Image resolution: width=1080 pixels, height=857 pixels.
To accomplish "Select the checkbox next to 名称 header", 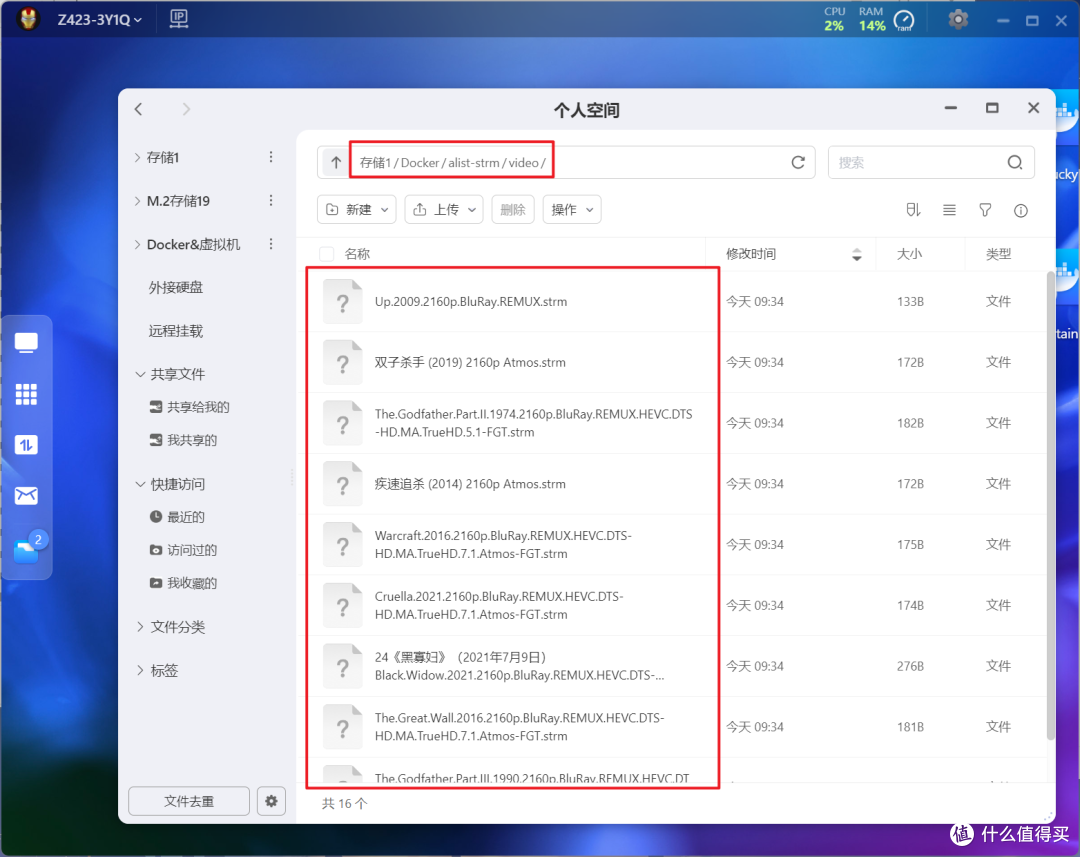I will point(325,253).
